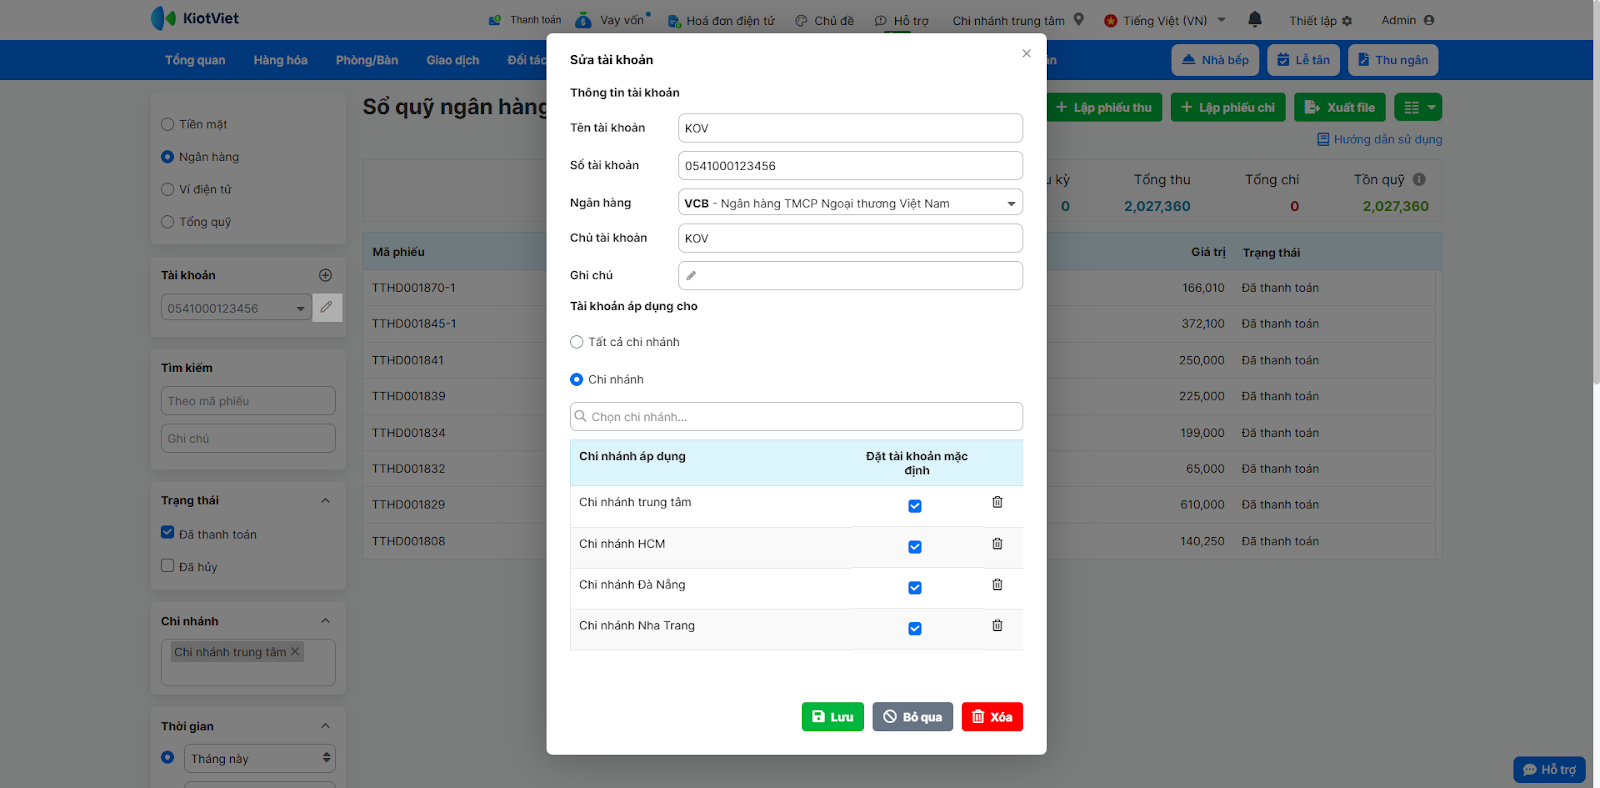The width and height of the screenshot is (1600, 788).
Task: Open the Lễ tân reception screen
Action: (x=1303, y=60)
